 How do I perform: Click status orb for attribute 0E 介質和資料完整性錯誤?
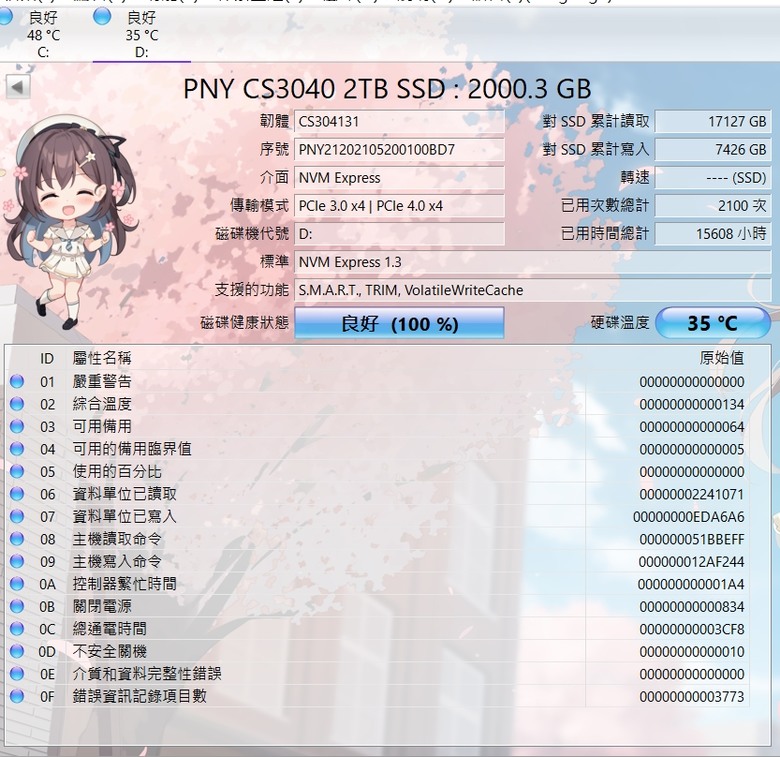coord(17,674)
